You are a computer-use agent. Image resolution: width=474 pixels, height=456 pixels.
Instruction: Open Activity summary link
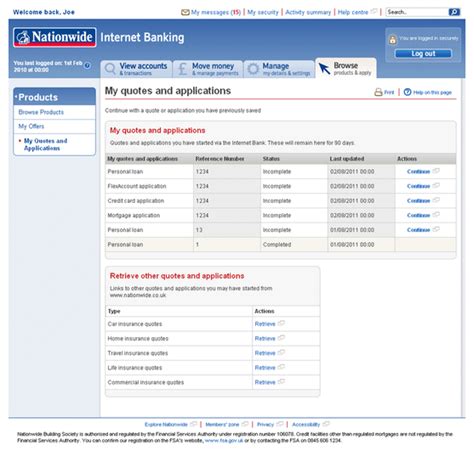coord(308,12)
